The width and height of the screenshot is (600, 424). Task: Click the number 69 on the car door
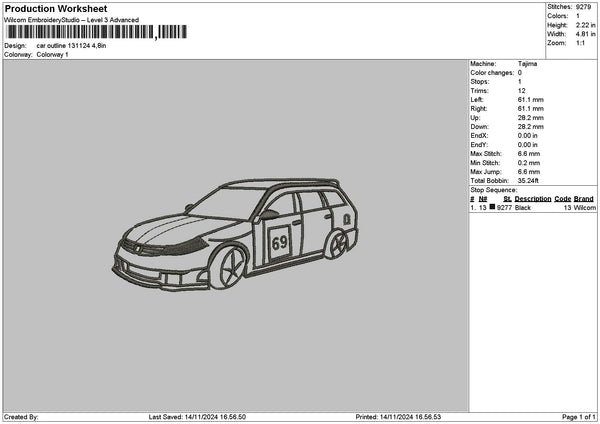coord(279,241)
